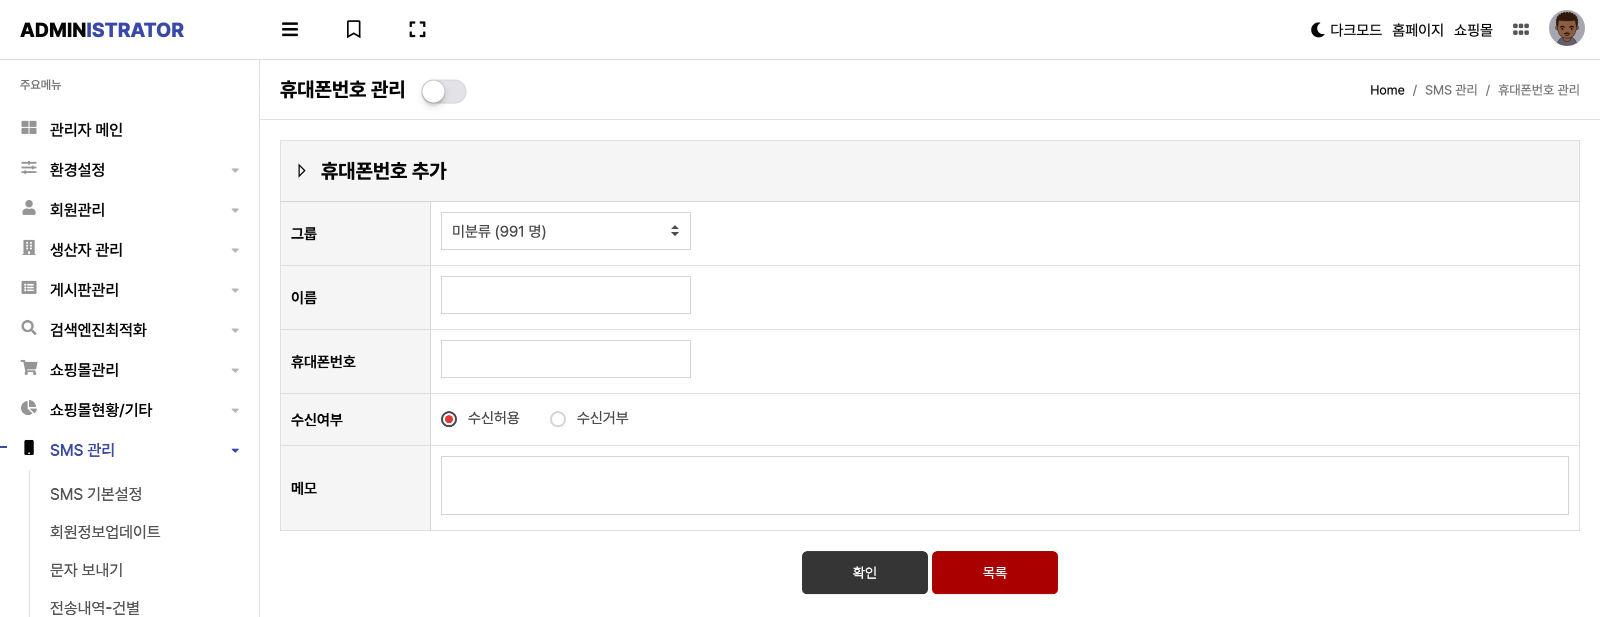Screen dimensions: 1600x617
Task: Click the bookmark icon in top bar
Action: pos(354,29)
